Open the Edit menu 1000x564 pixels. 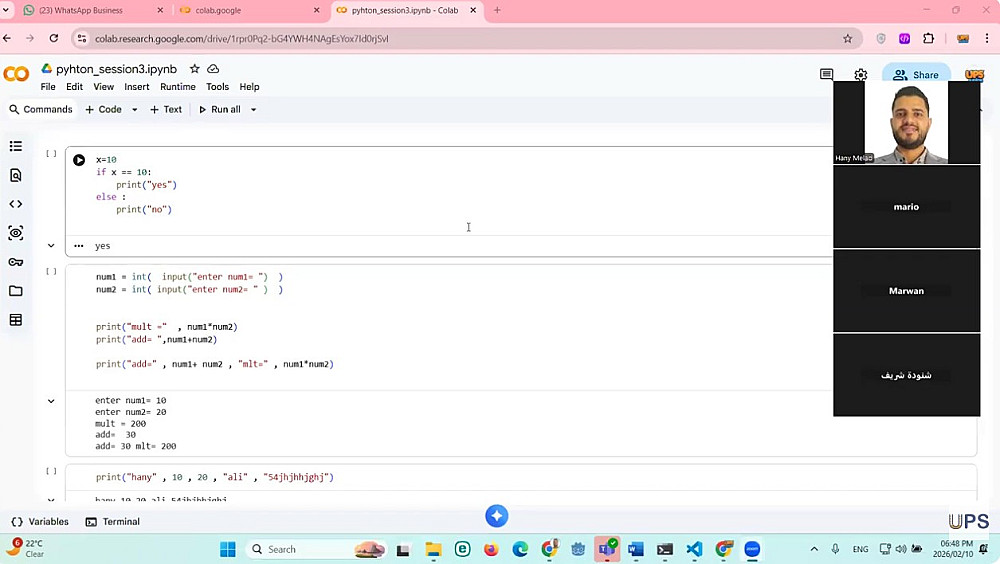[x=75, y=87]
